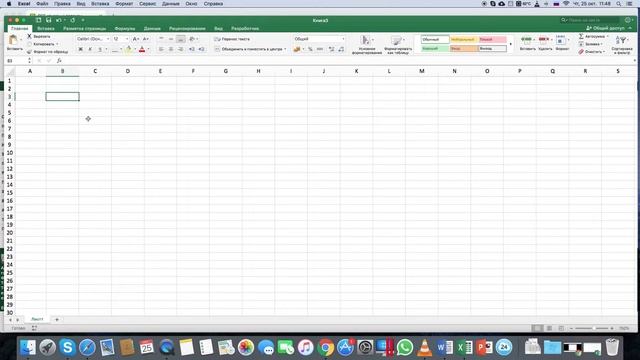640x360 pixels.
Task: Click the fill color bucket icon
Action: click(x=129, y=49)
